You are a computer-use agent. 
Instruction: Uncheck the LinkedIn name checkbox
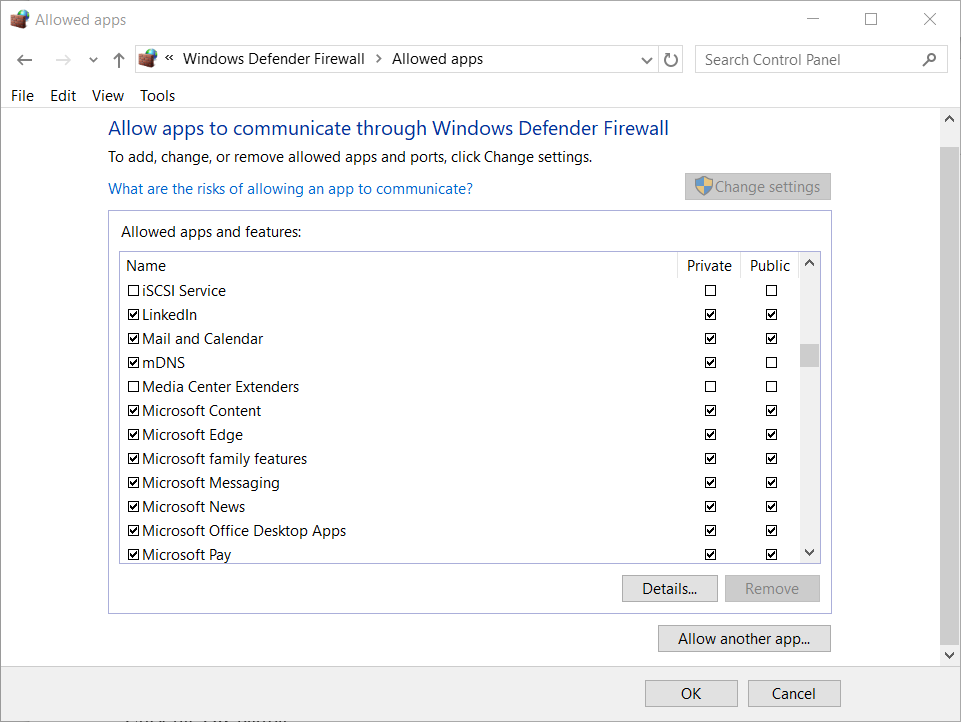[133, 314]
